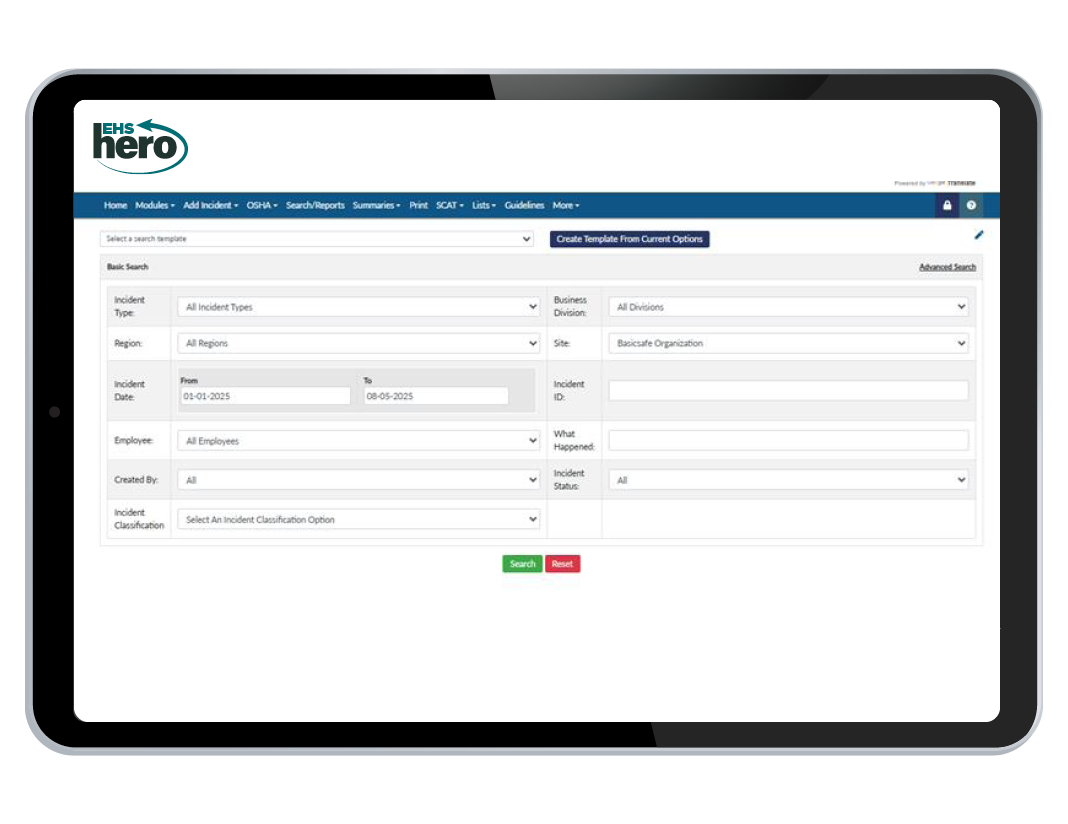Click the lock icon in navigation bar
1068x824 pixels.
click(947, 206)
